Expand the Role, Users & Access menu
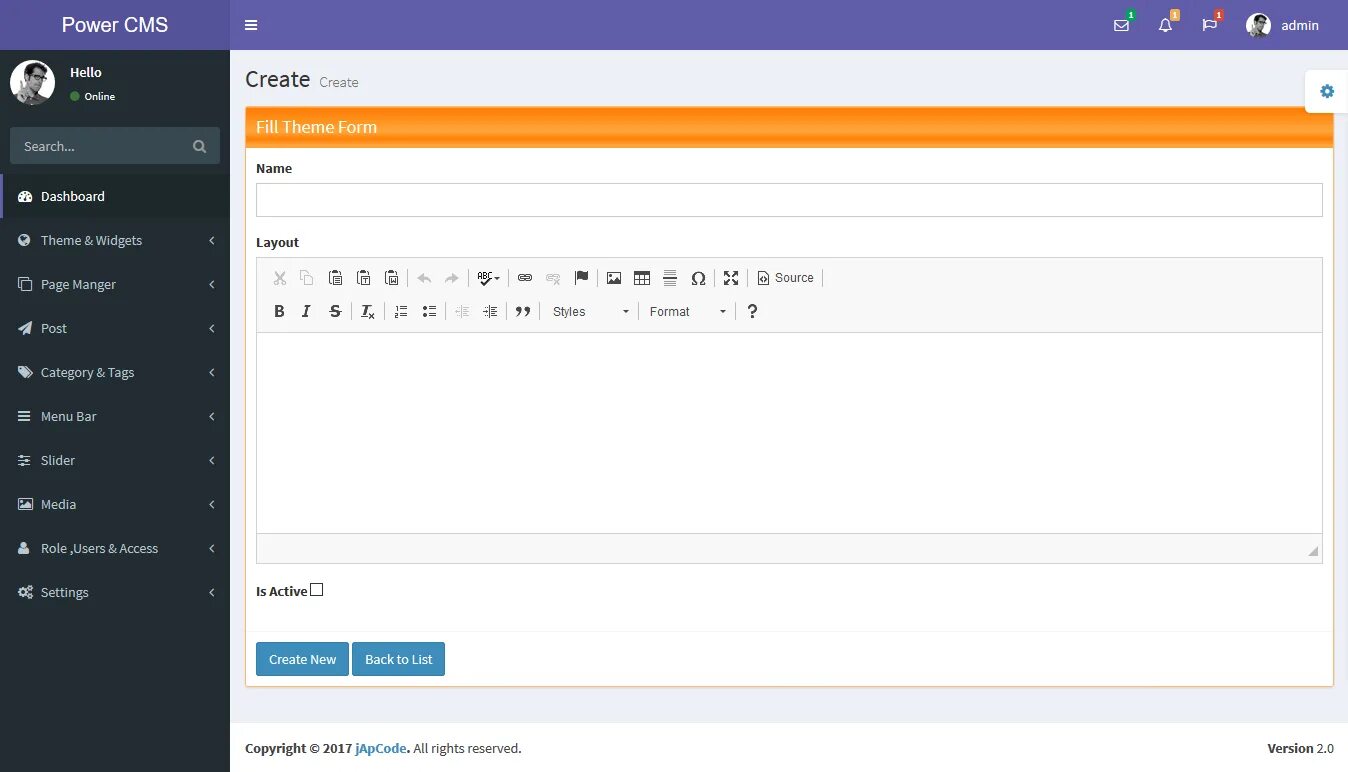Image resolution: width=1348 pixels, height=772 pixels. [x=115, y=548]
